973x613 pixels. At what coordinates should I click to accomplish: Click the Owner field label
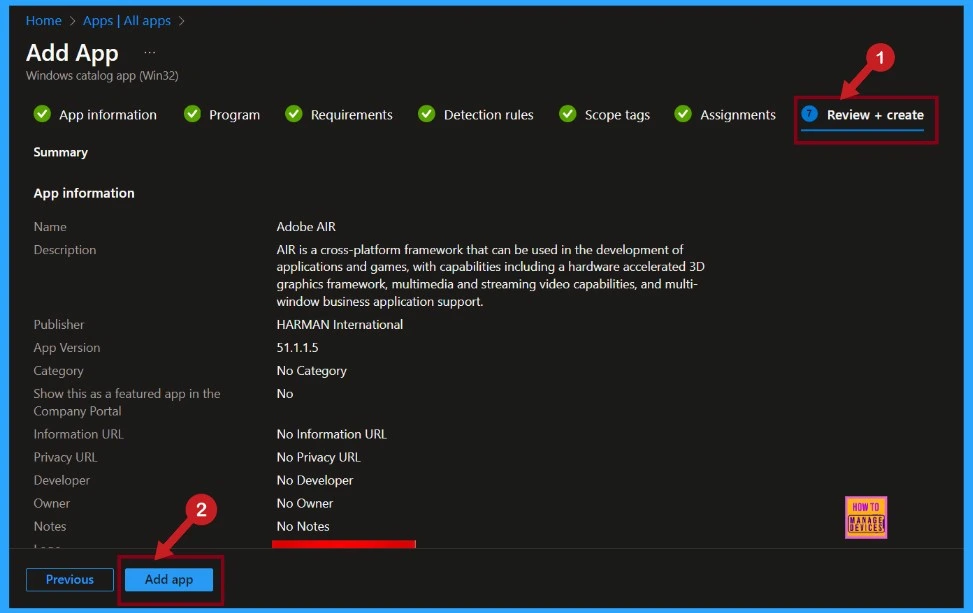coord(52,503)
